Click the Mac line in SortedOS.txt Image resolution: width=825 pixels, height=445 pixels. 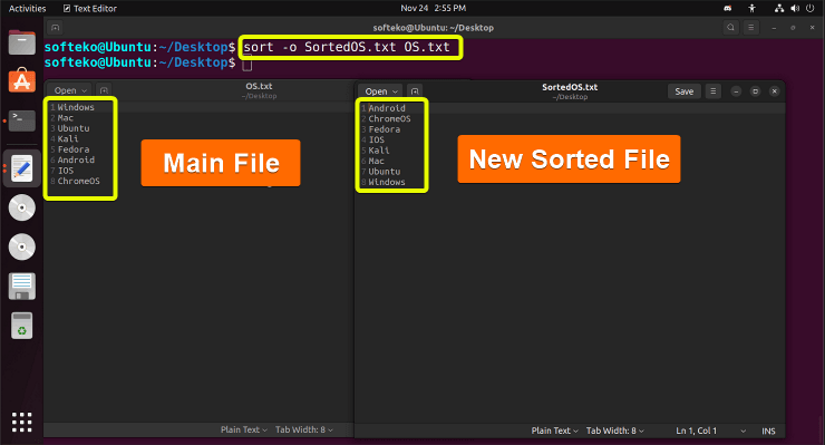pyautogui.click(x=376, y=161)
